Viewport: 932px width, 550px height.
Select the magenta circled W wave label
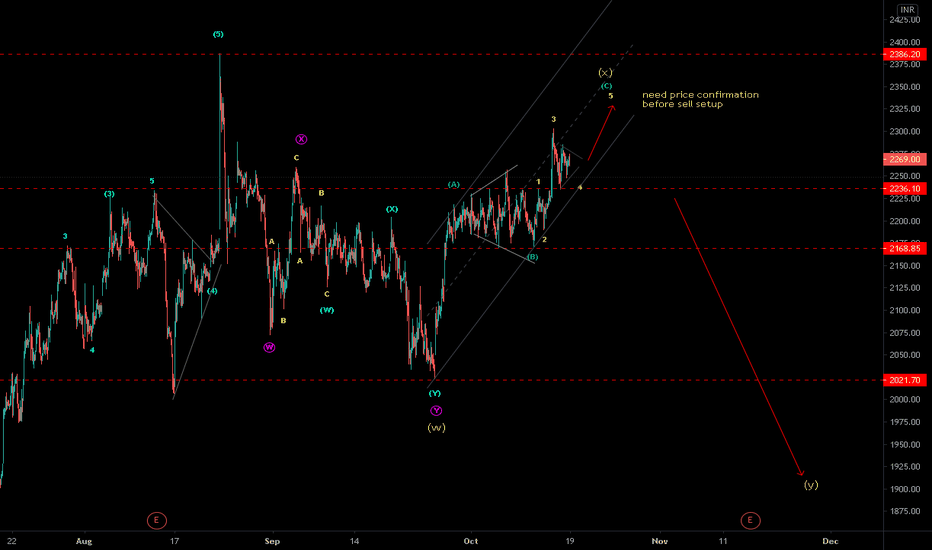(269, 347)
